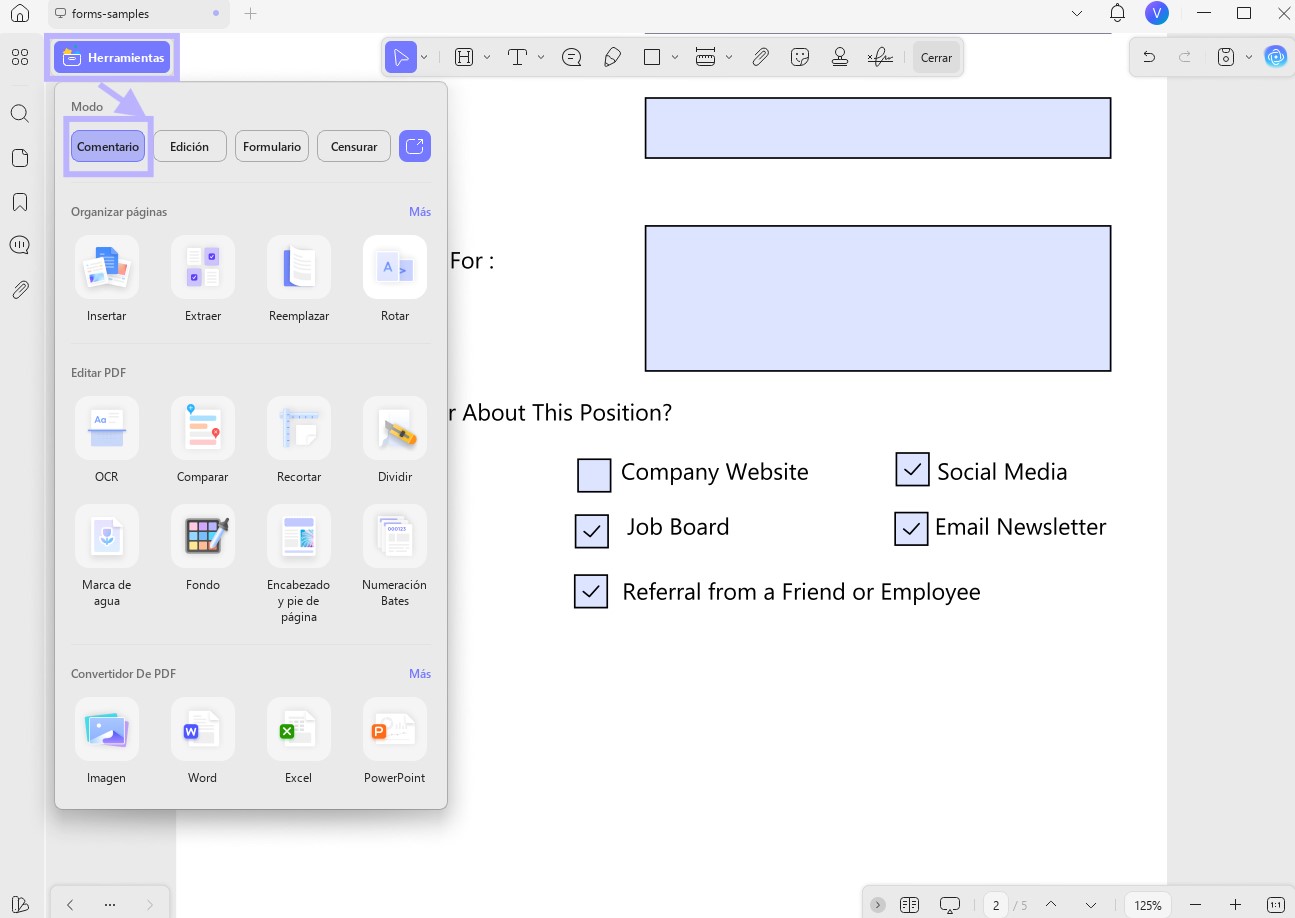
Task: Select the stamp tool in toolbar
Action: [x=840, y=57]
